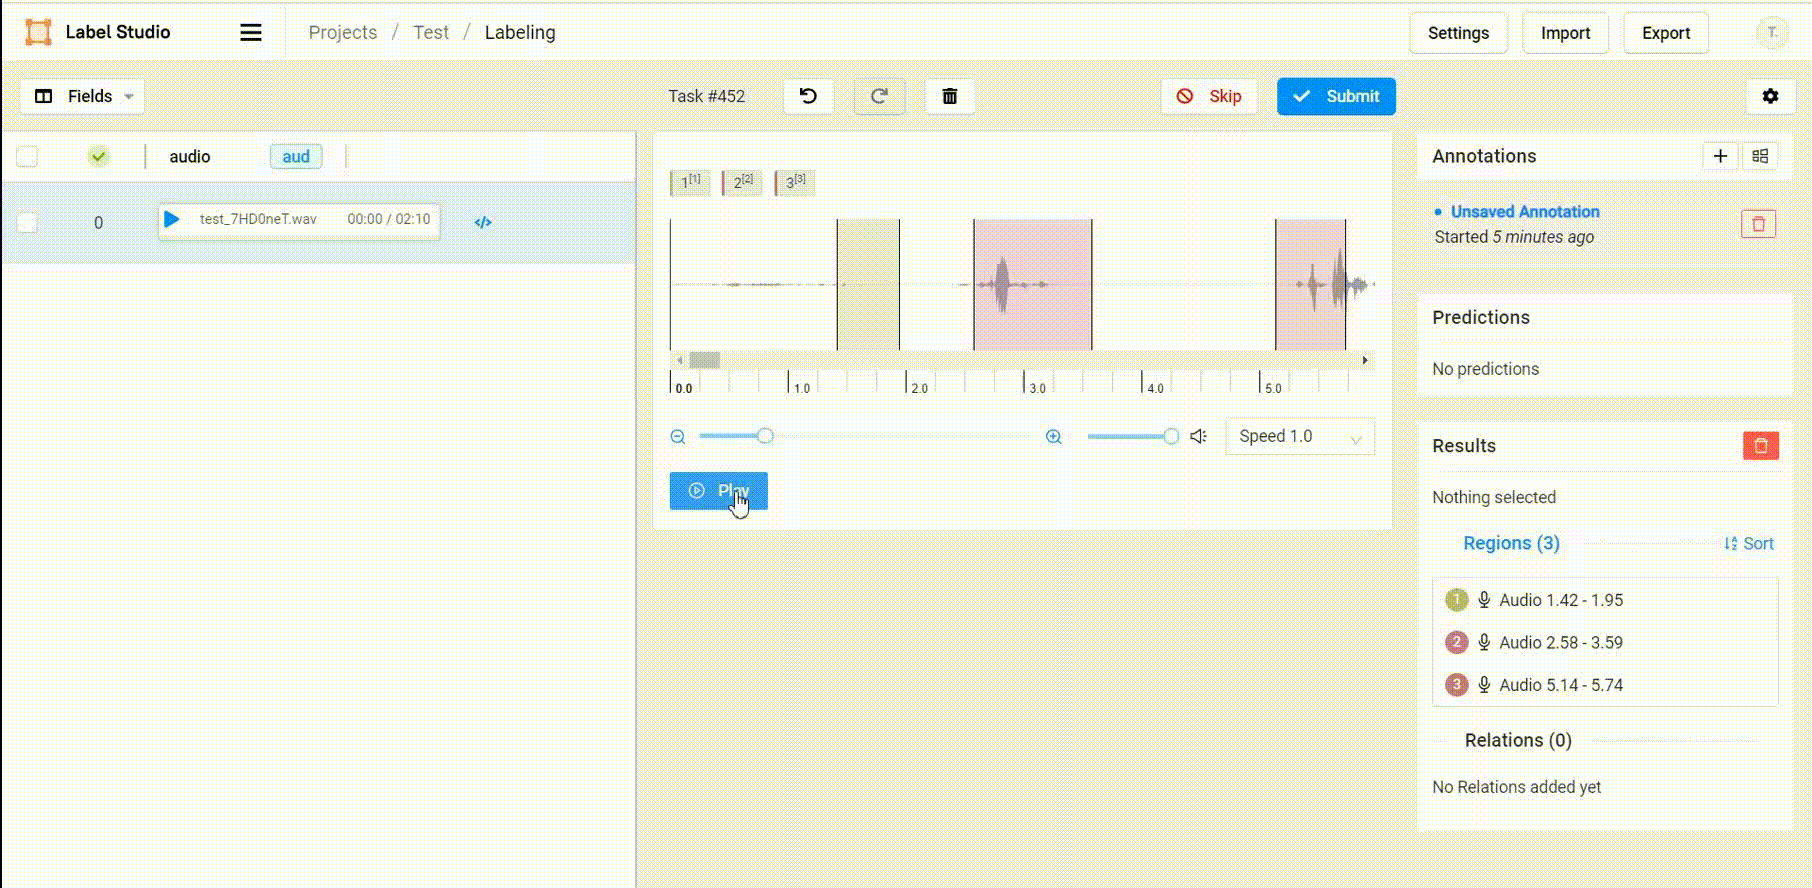
Task: Go to Projects breadcrumb
Action: (x=343, y=33)
